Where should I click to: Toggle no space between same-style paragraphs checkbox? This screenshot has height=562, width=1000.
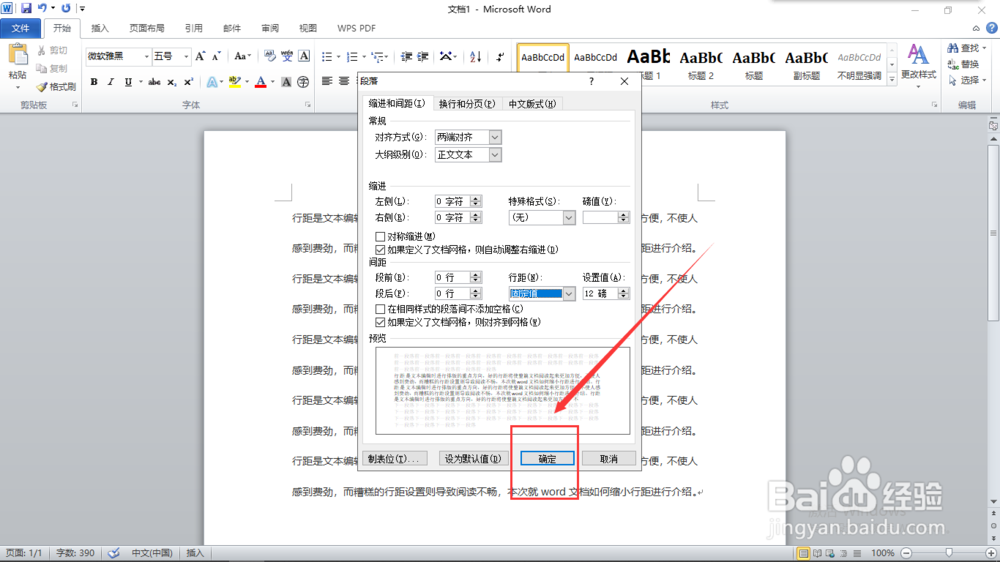click(x=380, y=309)
